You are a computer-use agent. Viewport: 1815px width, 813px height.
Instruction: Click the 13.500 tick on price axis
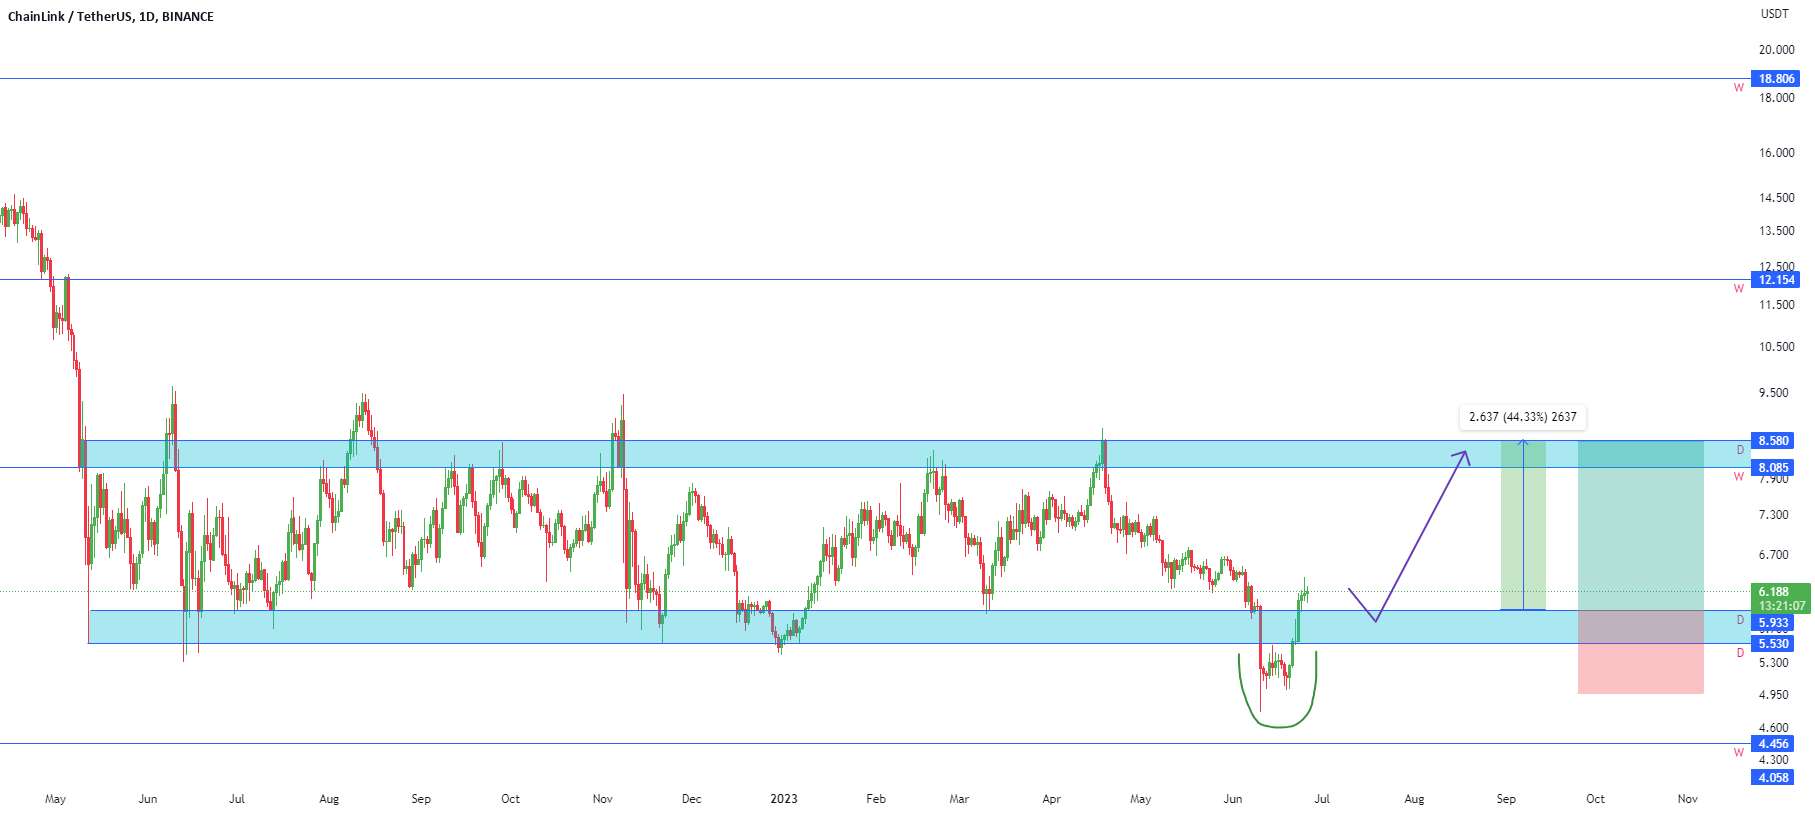pos(1777,231)
